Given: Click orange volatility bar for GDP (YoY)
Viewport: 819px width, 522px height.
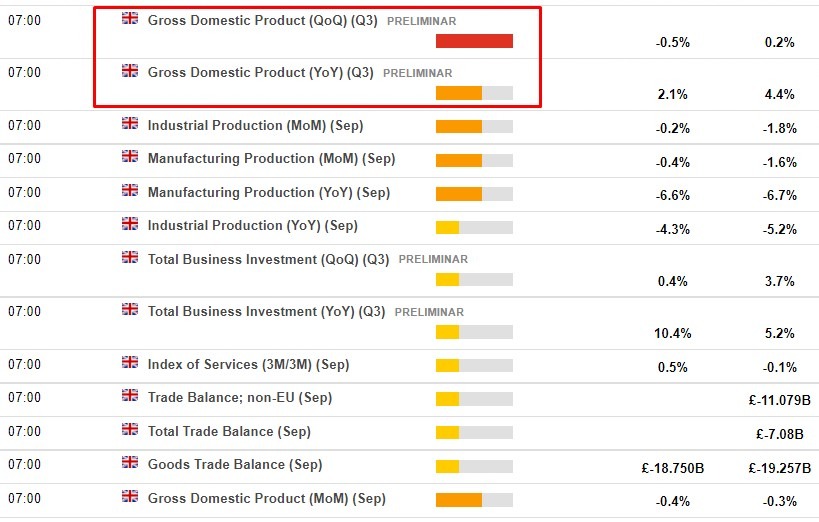Looking at the screenshot, I should (474, 93).
